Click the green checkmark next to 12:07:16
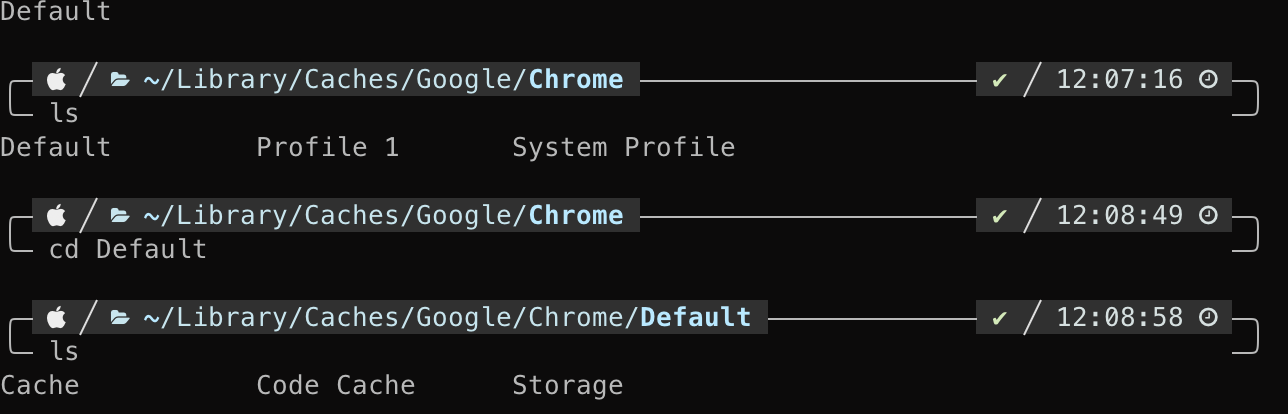This screenshot has height=414, width=1288. tap(999, 79)
